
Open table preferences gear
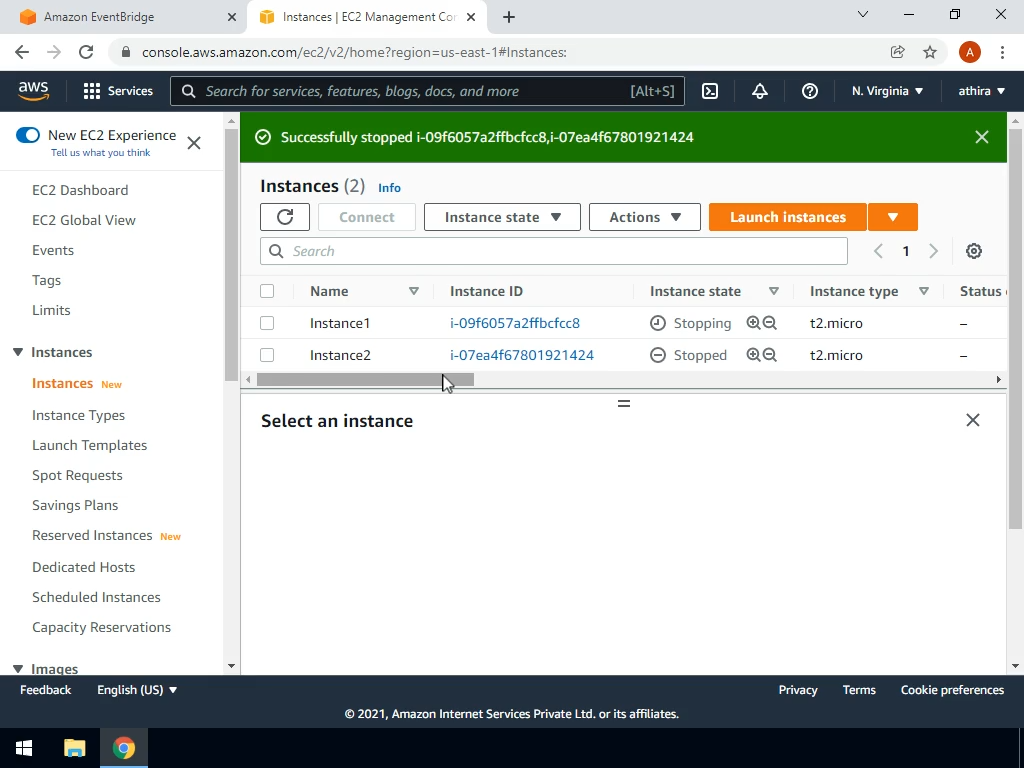[x=974, y=251]
